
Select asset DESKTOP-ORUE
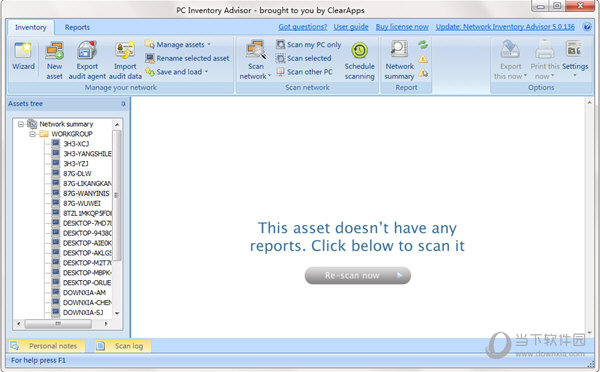pos(87,283)
